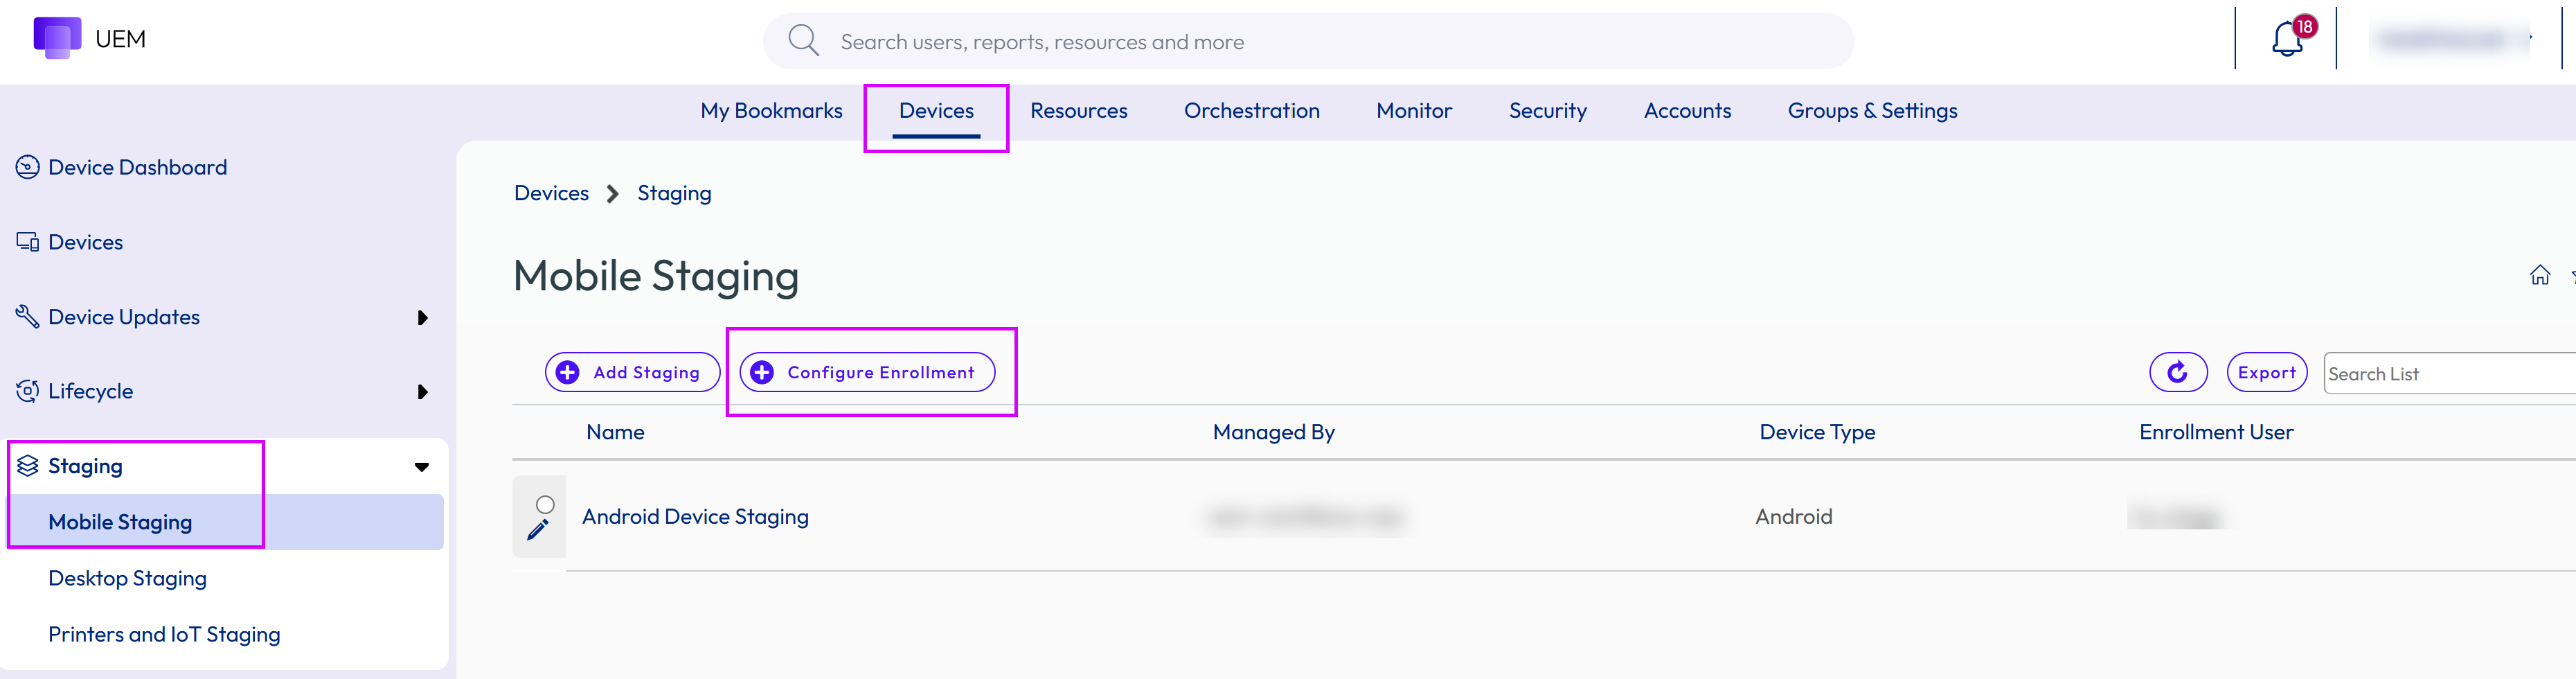Click in the Search List field
This screenshot has height=679, width=2576.
(x=2450, y=373)
